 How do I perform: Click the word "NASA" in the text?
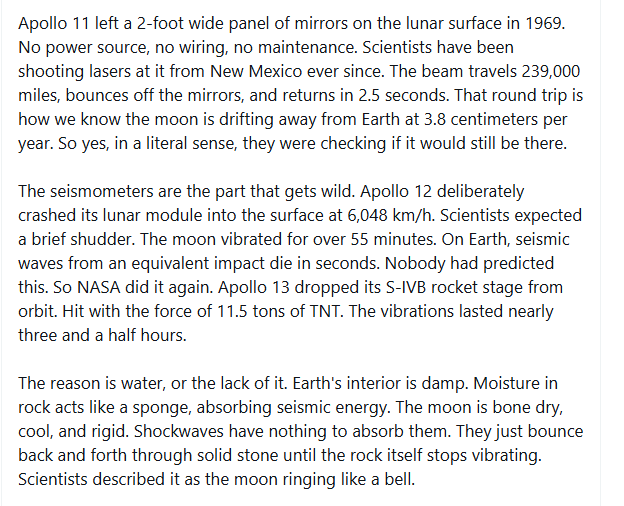[x=98, y=287]
